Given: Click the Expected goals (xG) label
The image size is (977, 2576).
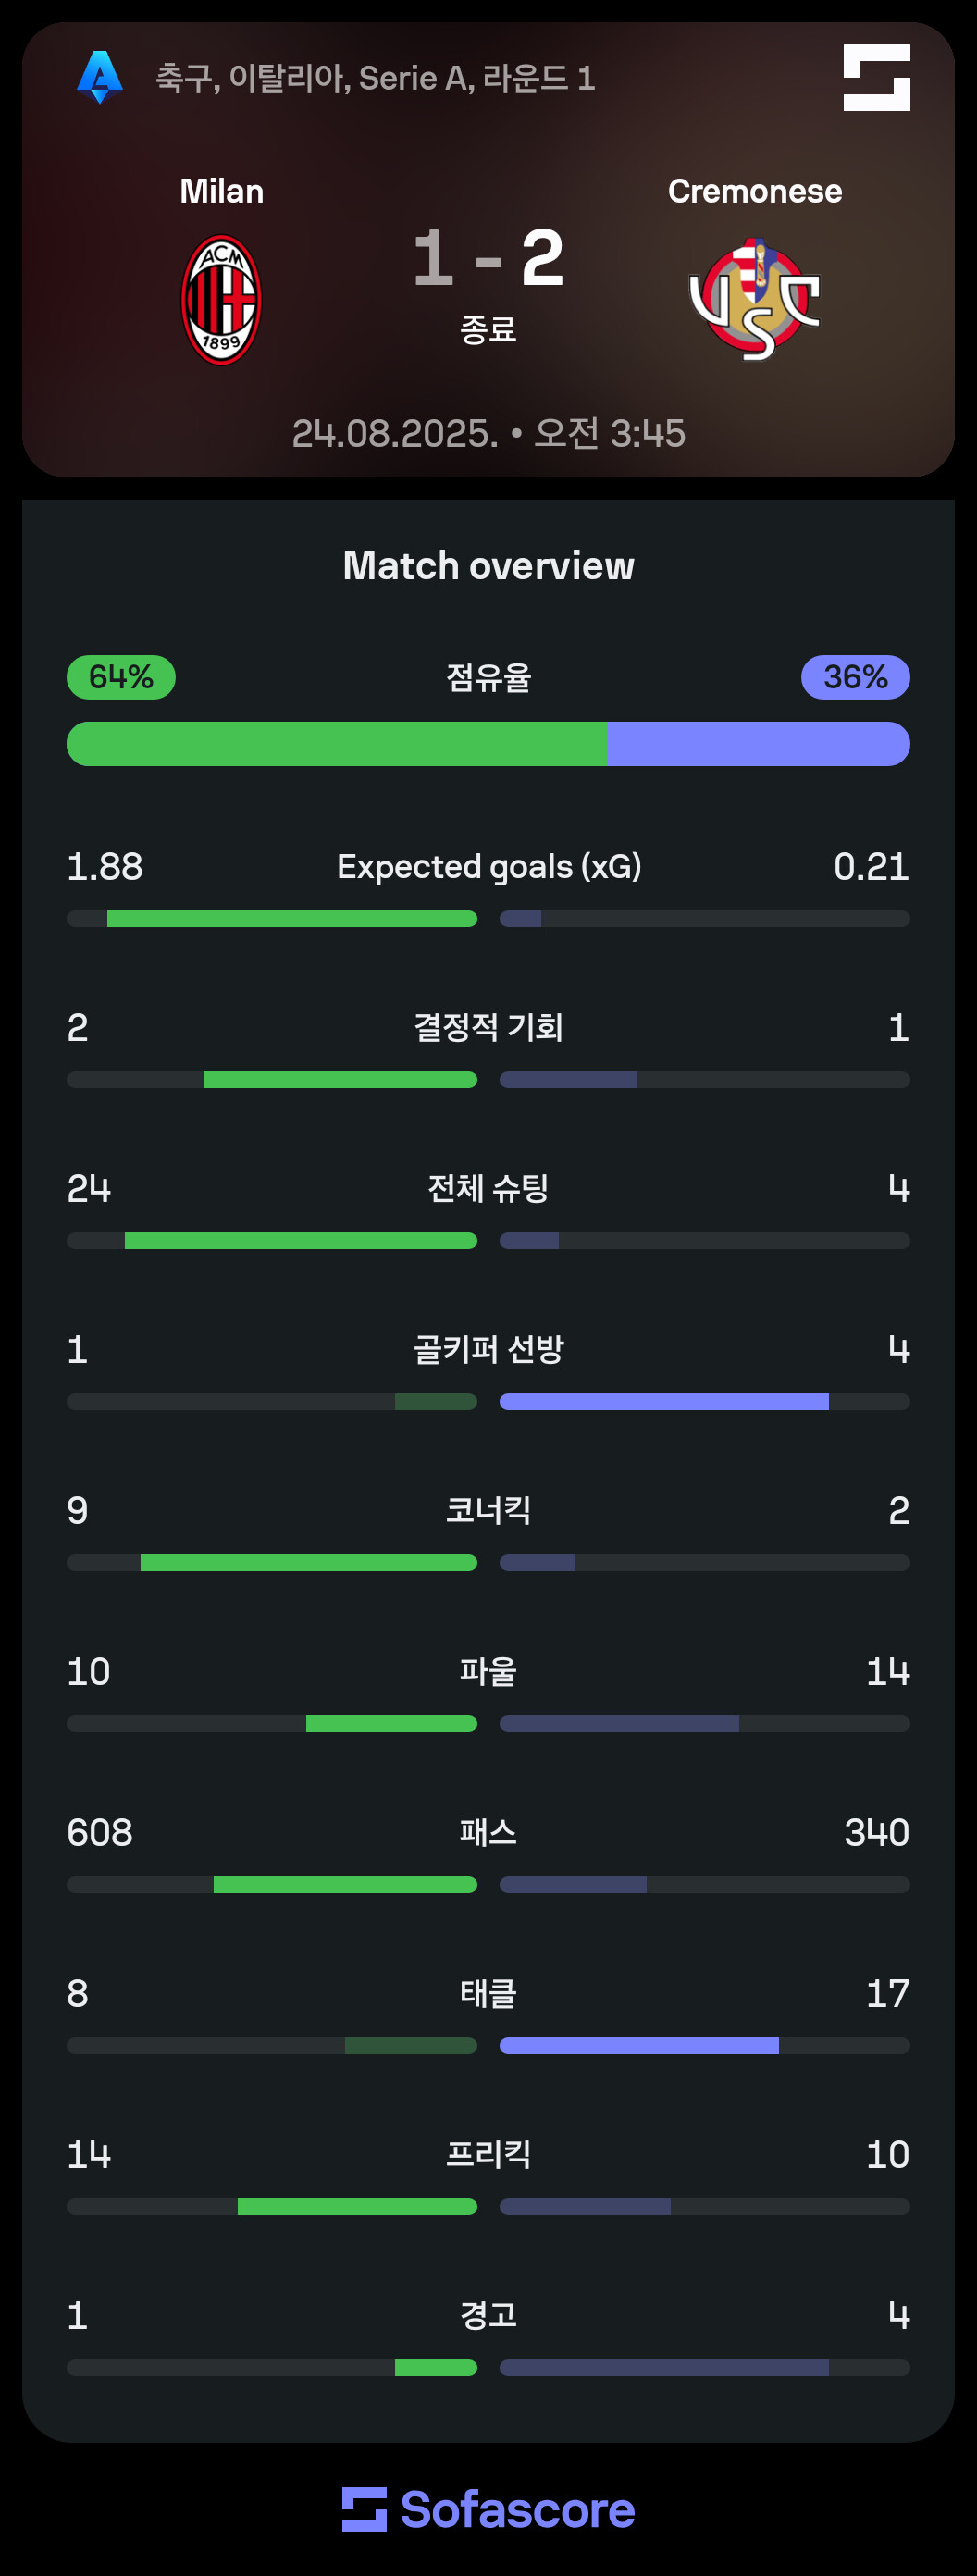Looking at the screenshot, I should point(488,866).
